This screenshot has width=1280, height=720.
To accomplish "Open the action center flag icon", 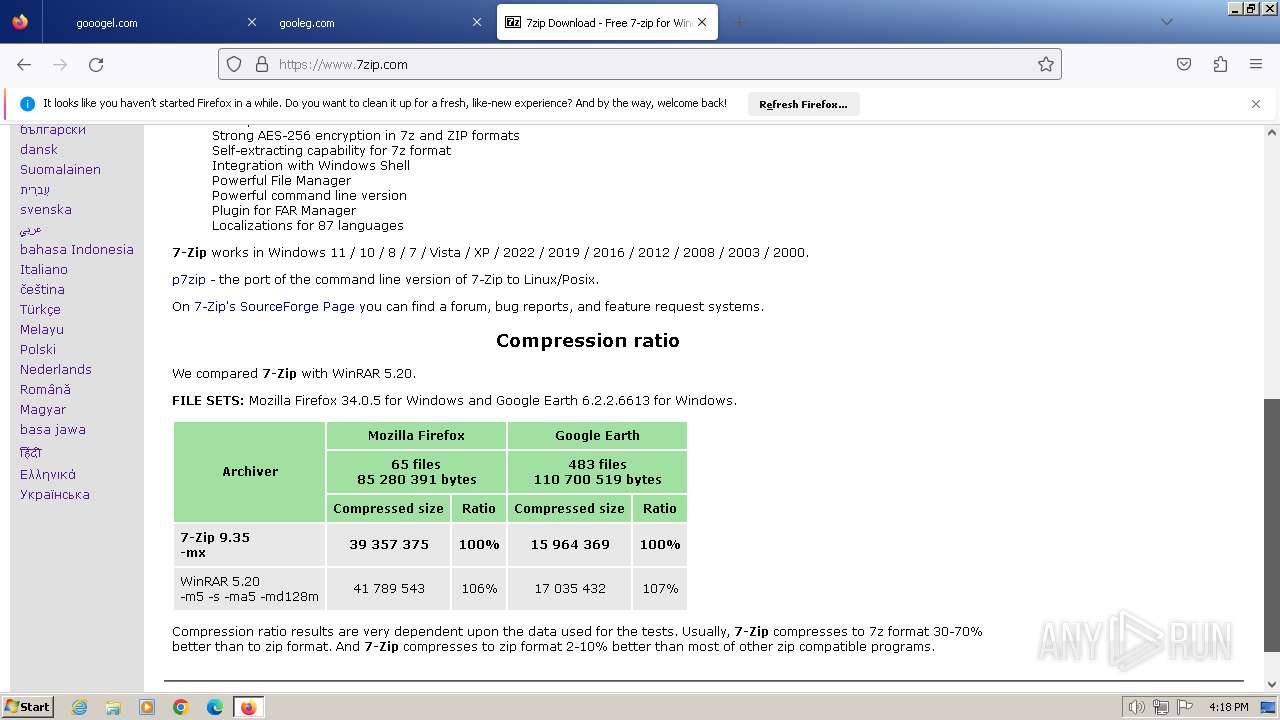I will tap(1186, 707).
